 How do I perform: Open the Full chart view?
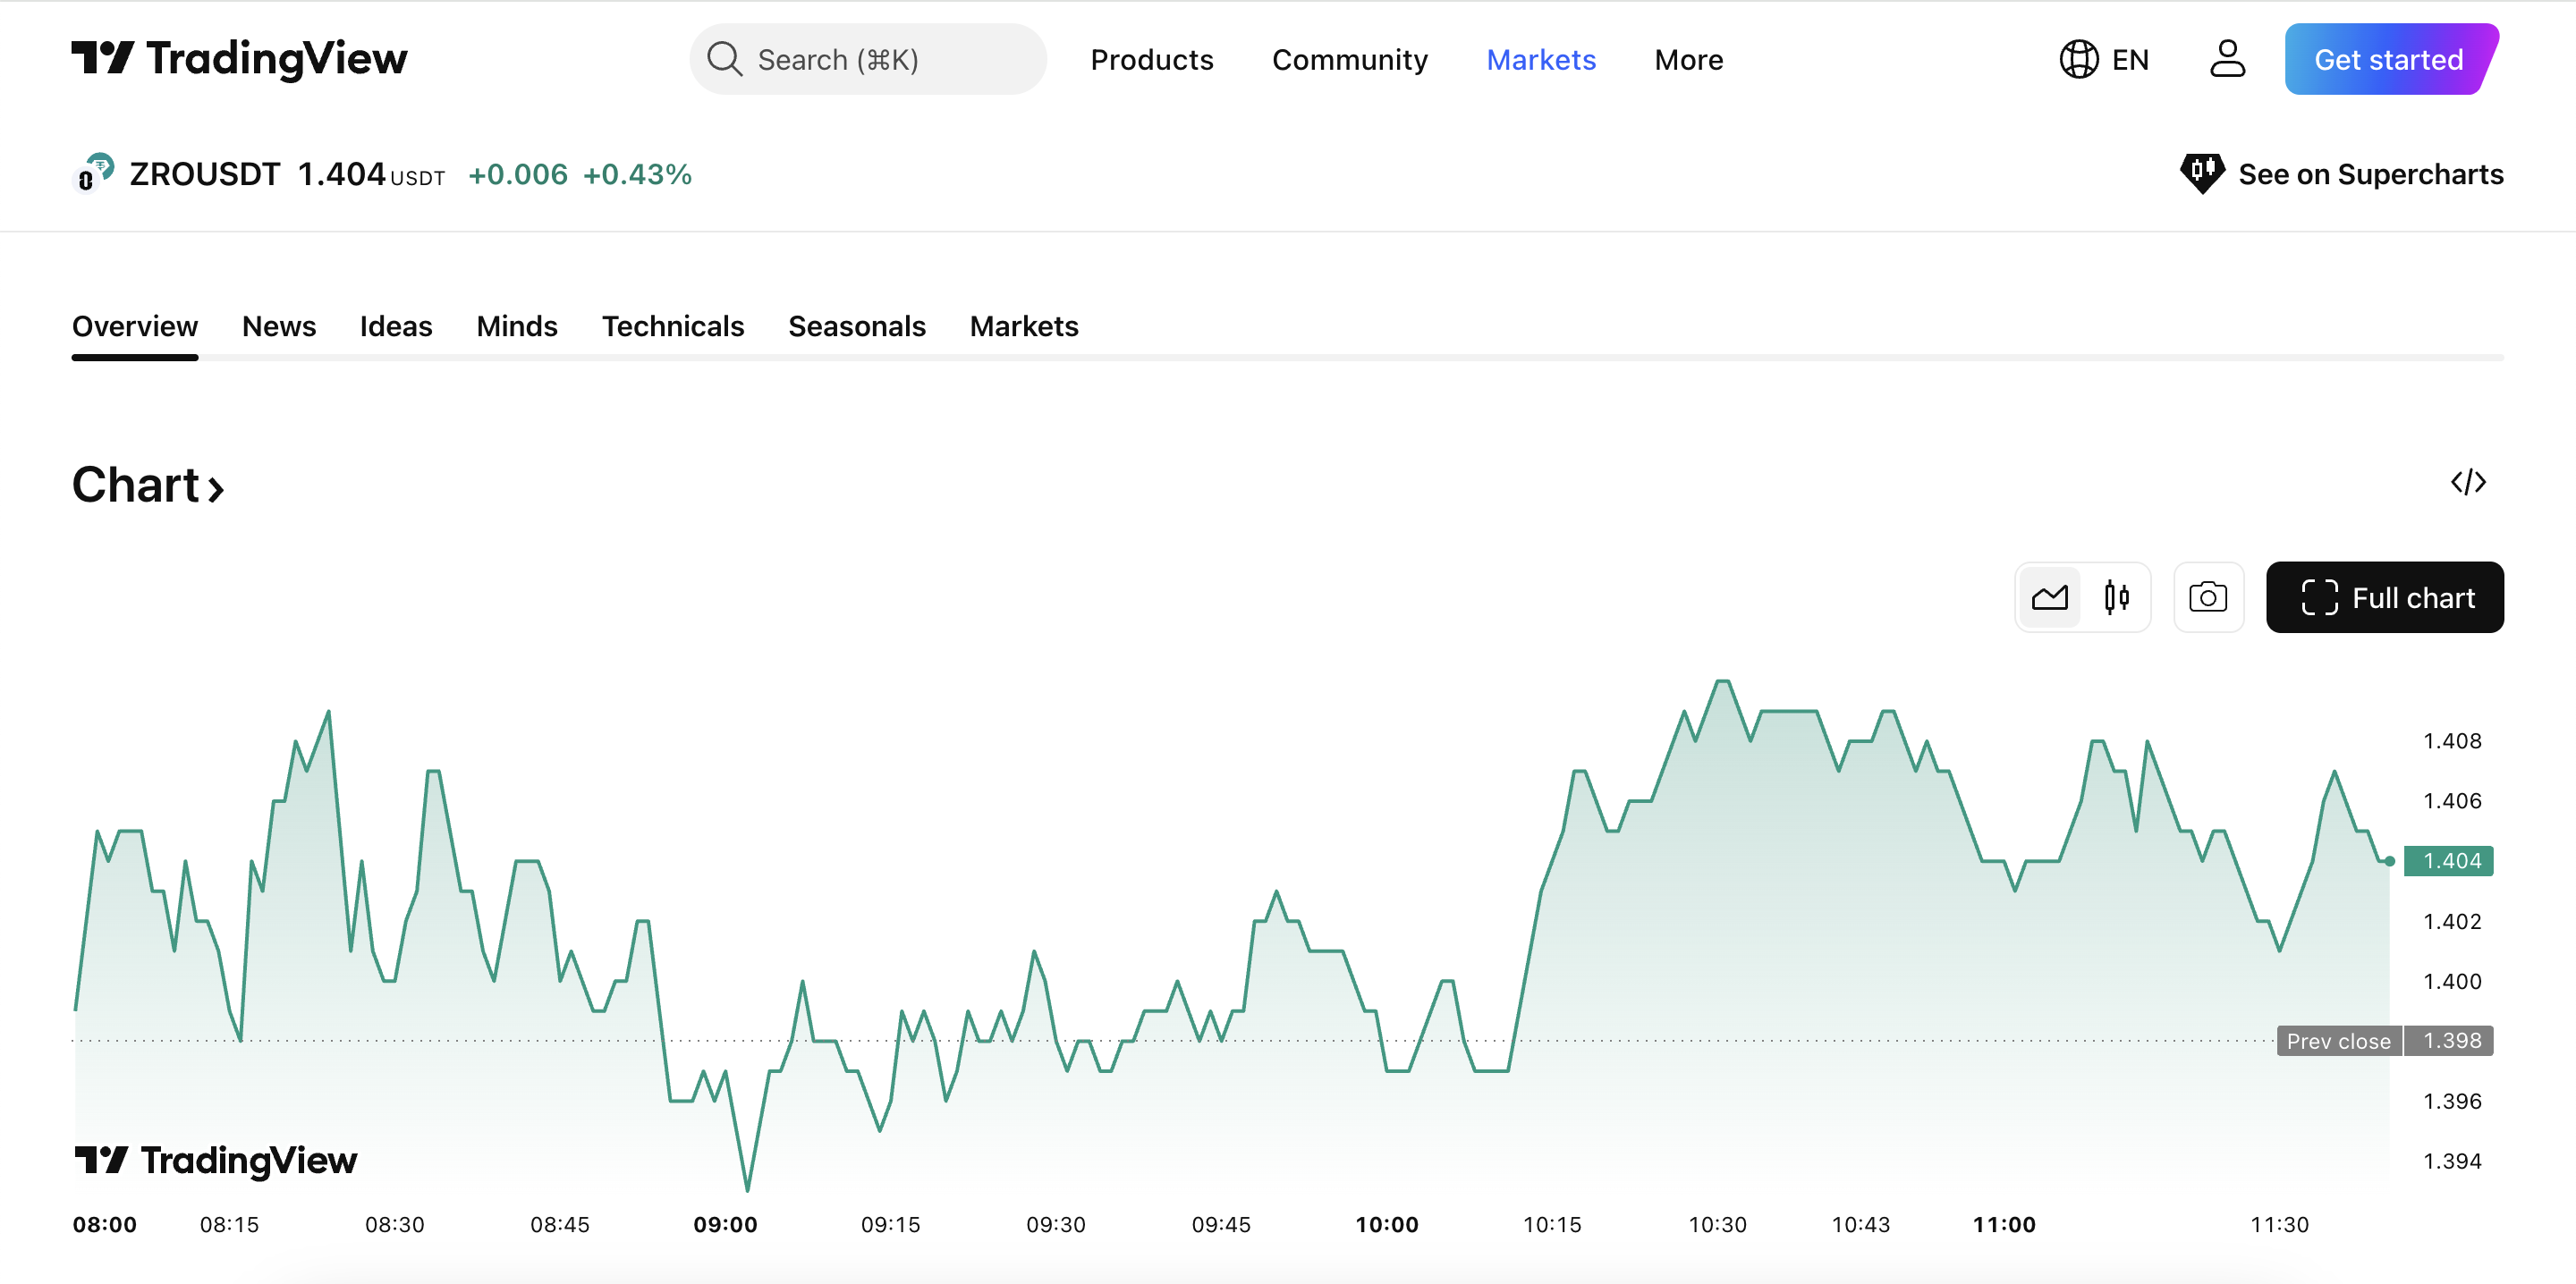2386,597
